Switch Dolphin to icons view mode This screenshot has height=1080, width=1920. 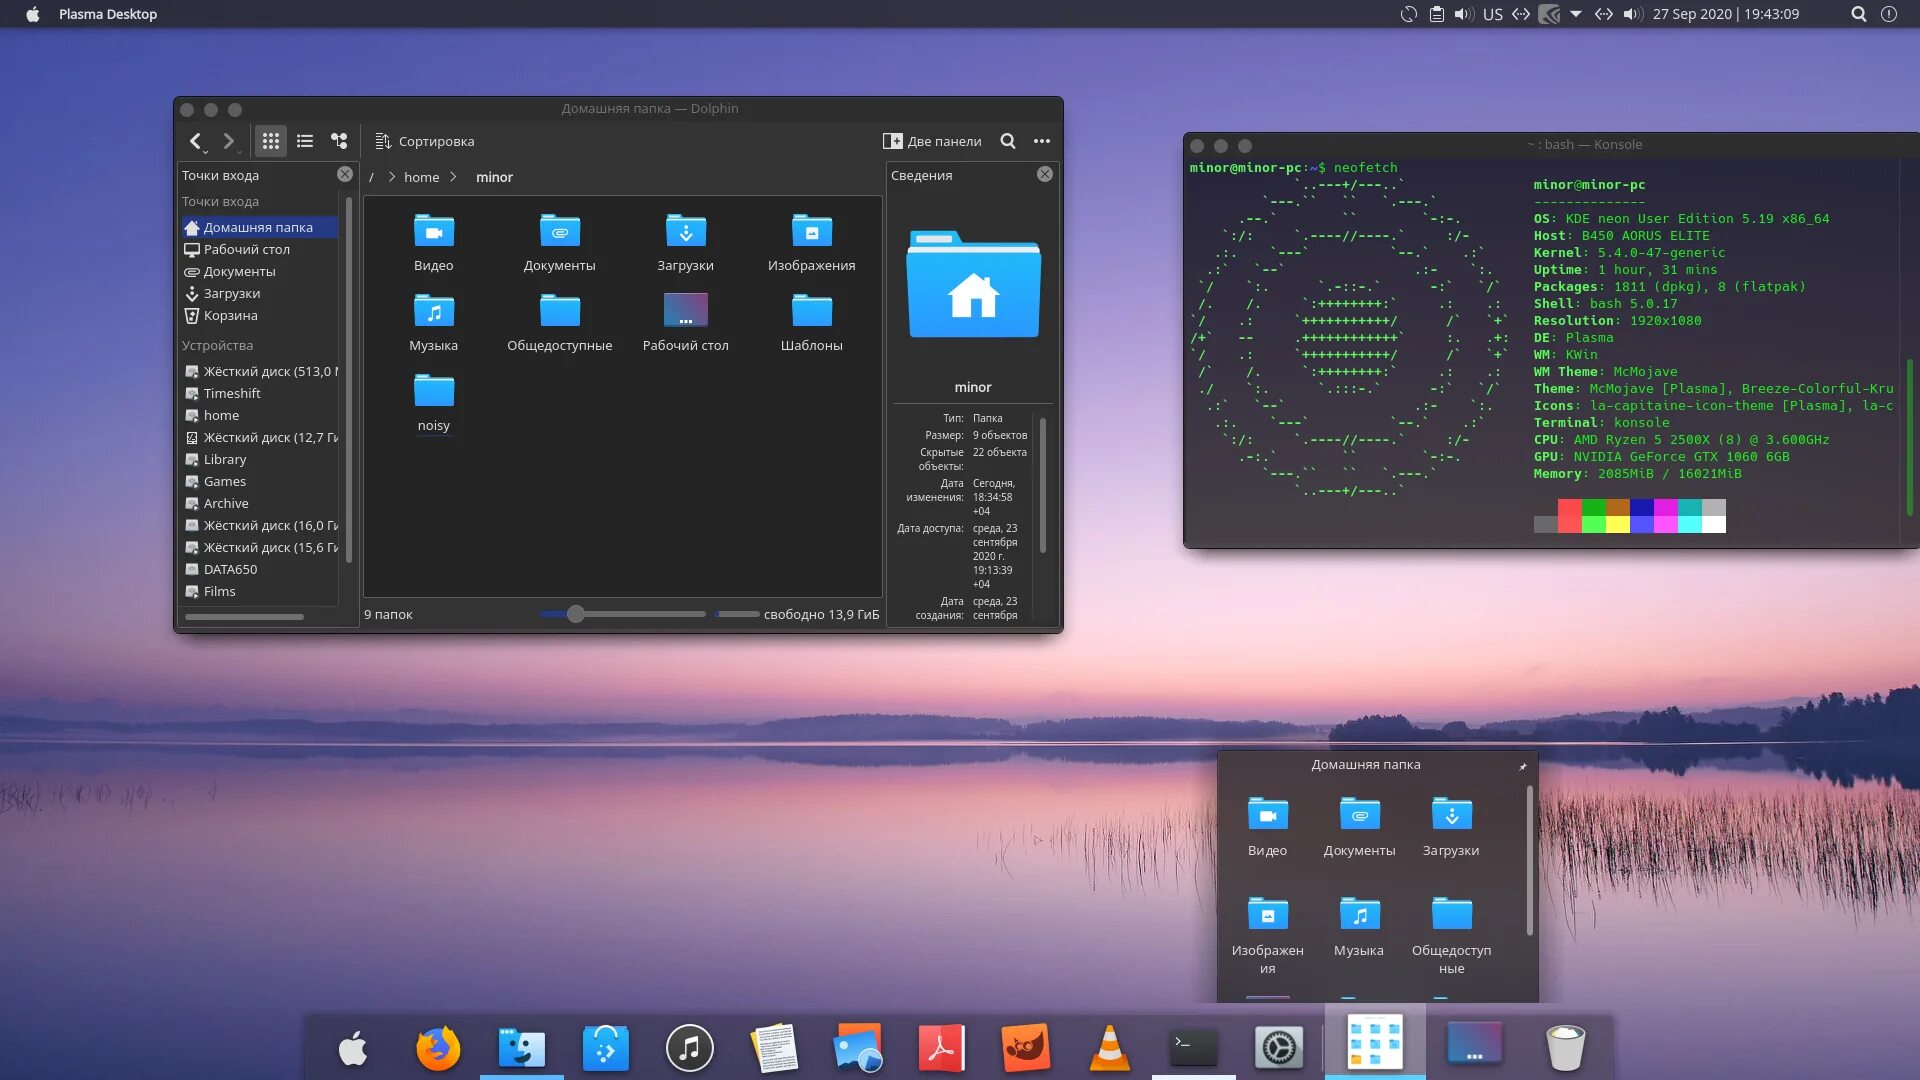270,141
